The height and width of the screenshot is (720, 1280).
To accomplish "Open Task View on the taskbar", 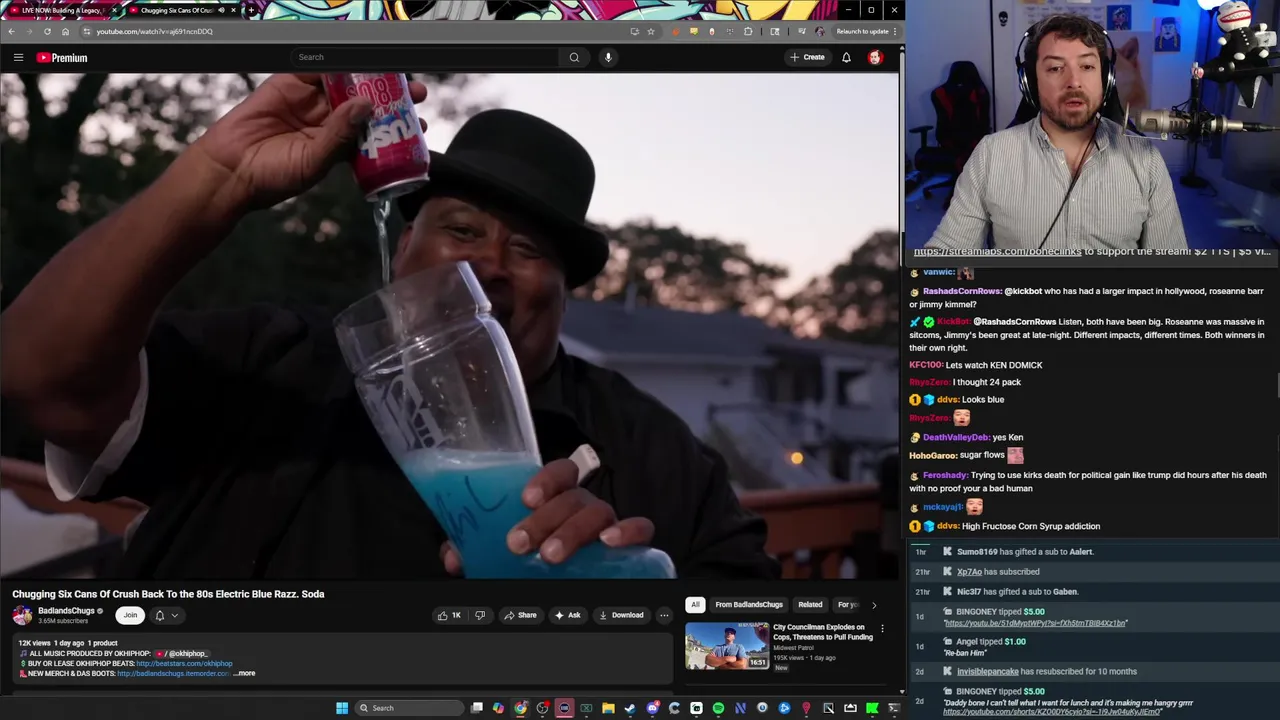I will point(476,708).
